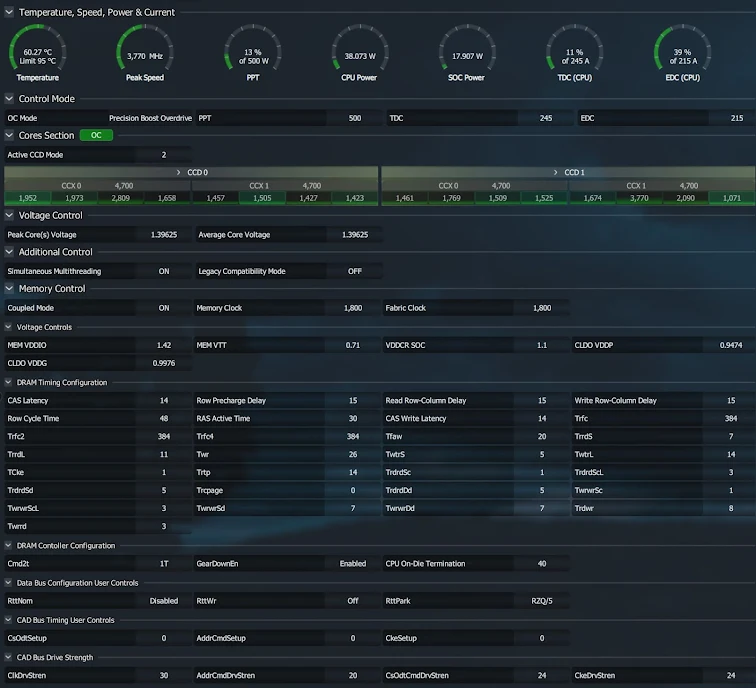
Task: Click the core showing 2,809 in CCD 0
Action: (121, 198)
